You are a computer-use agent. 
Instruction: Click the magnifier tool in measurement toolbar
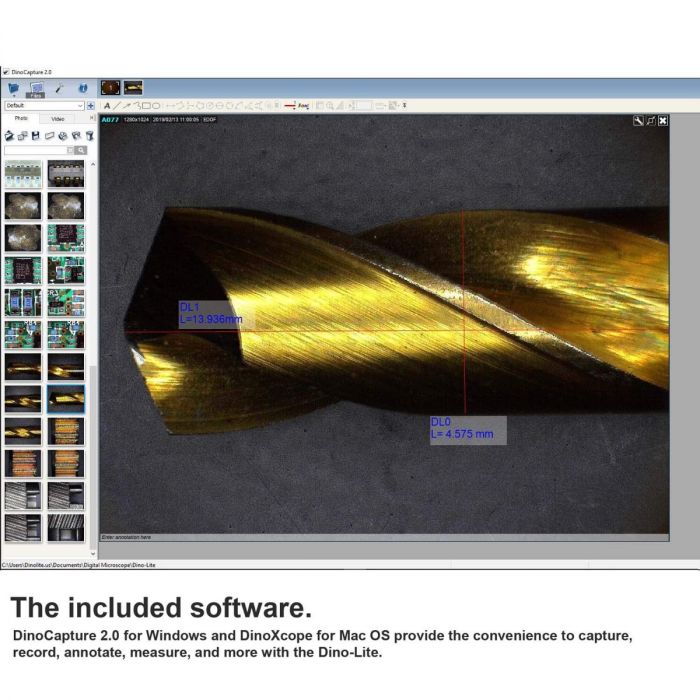[x=330, y=106]
